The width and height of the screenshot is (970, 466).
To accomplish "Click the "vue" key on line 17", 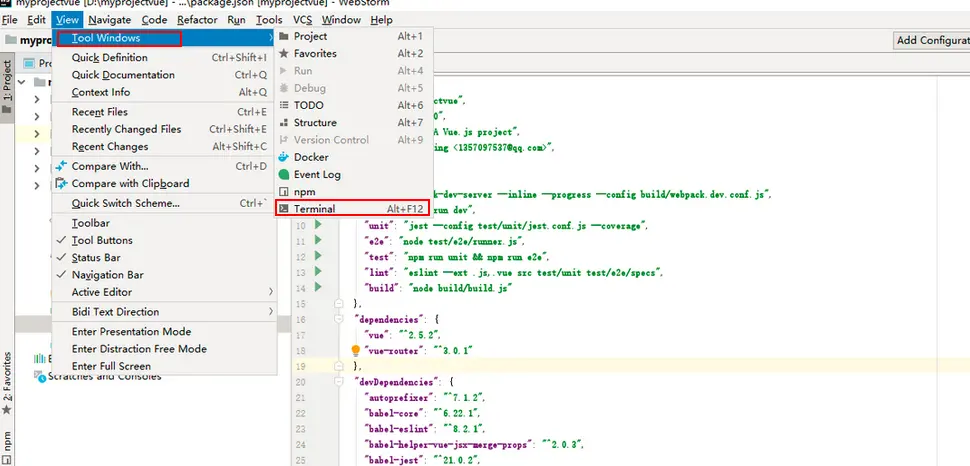I will pos(377,335).
